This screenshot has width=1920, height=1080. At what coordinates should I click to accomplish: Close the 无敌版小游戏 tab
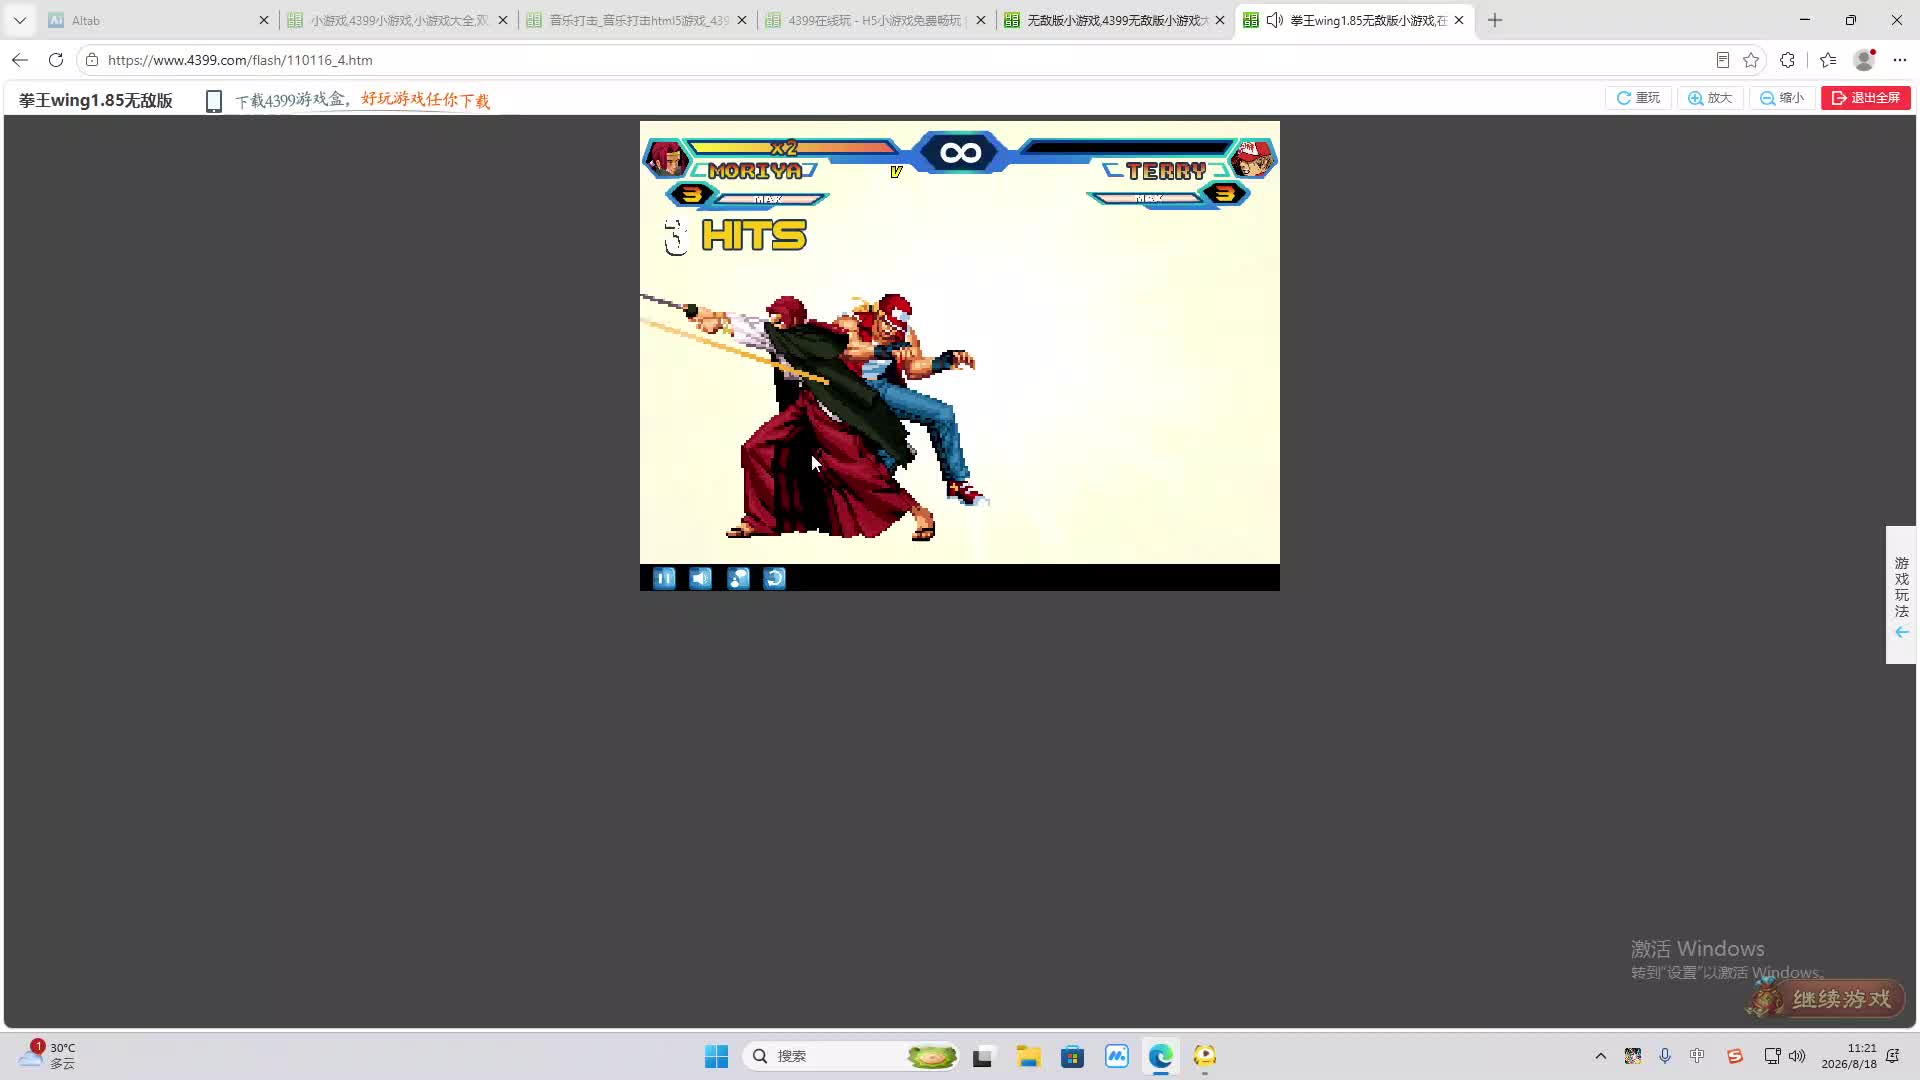point(1220,20)
